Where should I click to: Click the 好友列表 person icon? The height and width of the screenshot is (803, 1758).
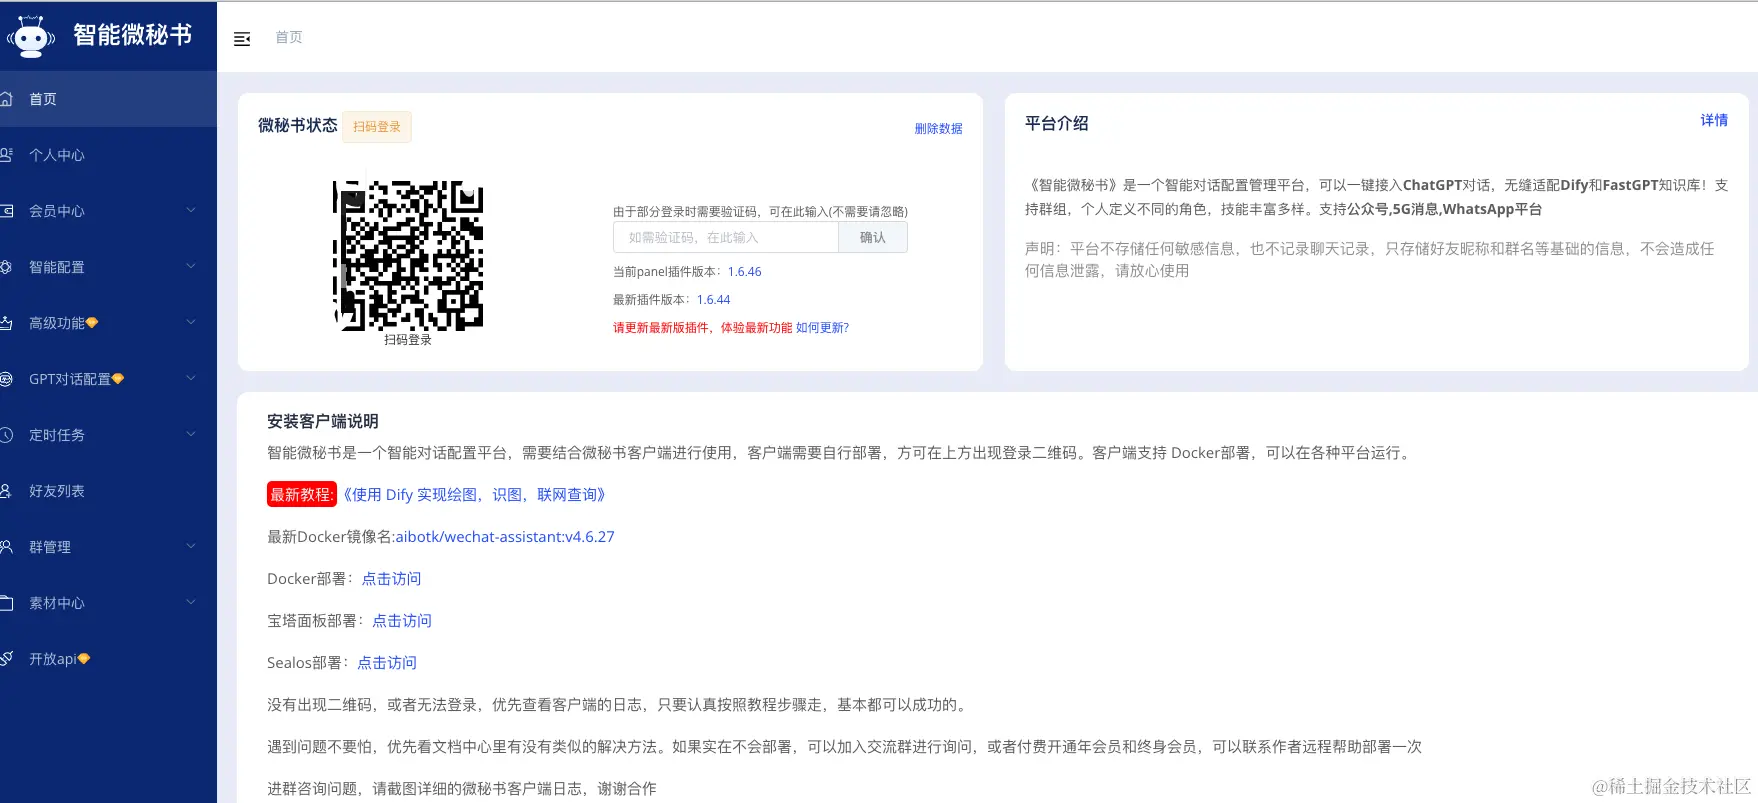pos(6,491)
